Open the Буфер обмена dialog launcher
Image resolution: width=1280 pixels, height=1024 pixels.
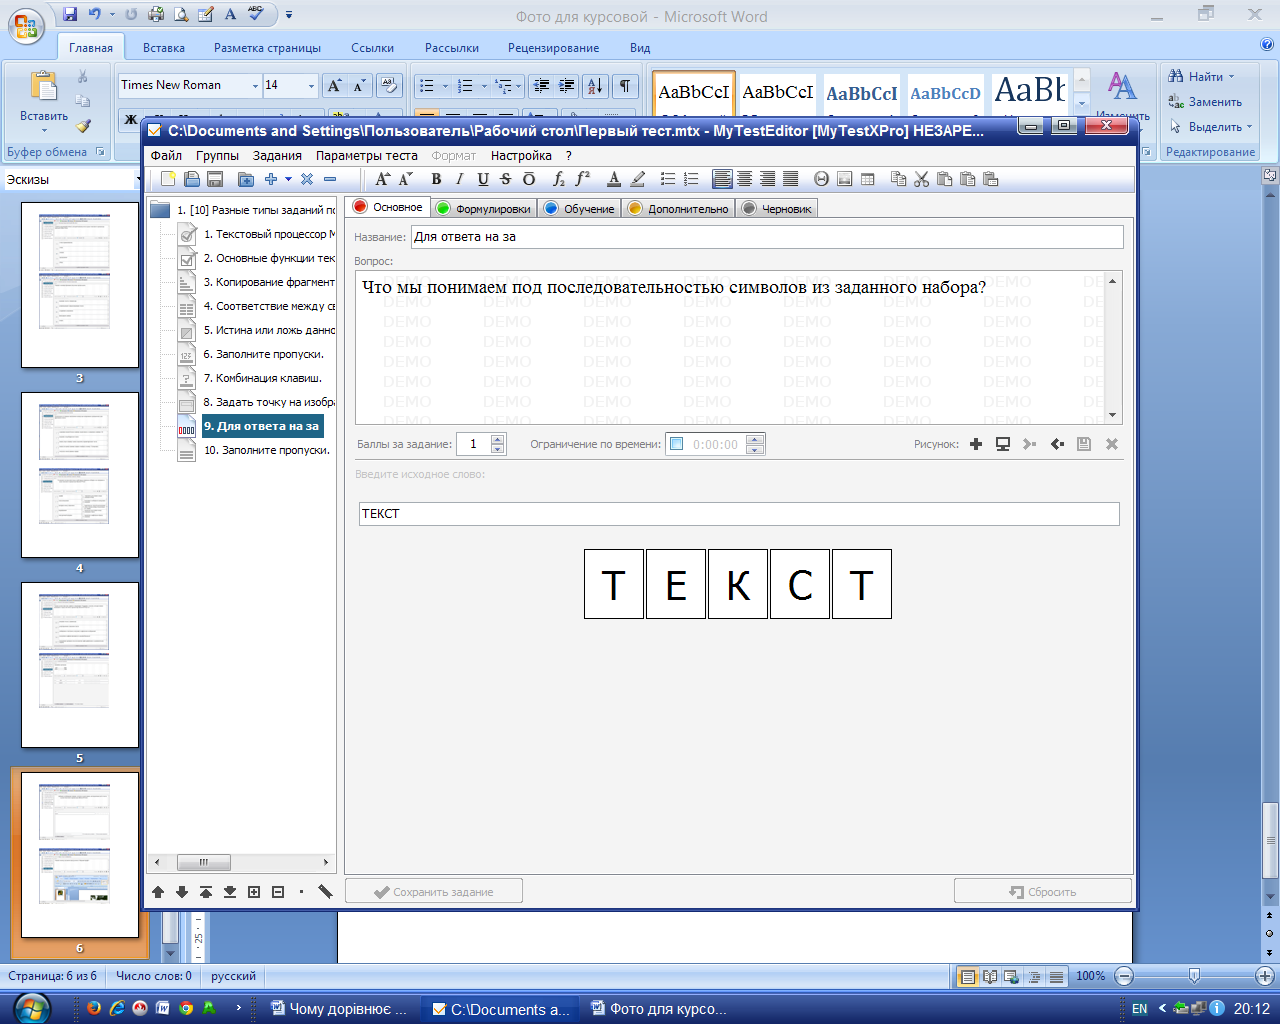tap(100, 152)
